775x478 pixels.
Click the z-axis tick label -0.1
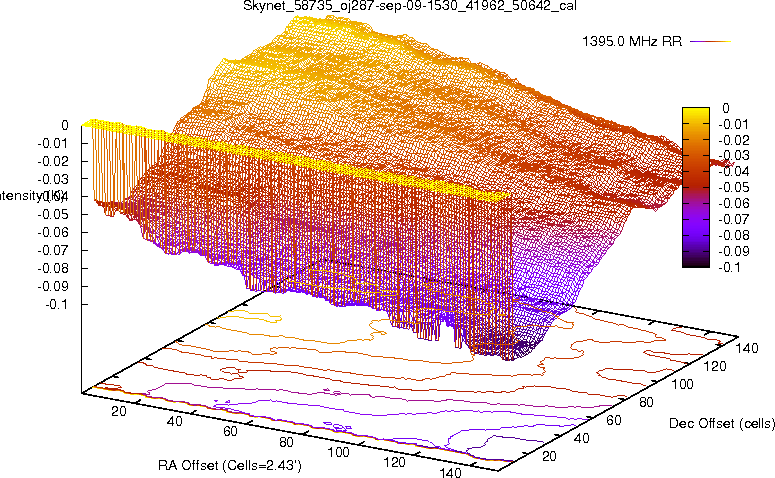click(x=58, y=304)
